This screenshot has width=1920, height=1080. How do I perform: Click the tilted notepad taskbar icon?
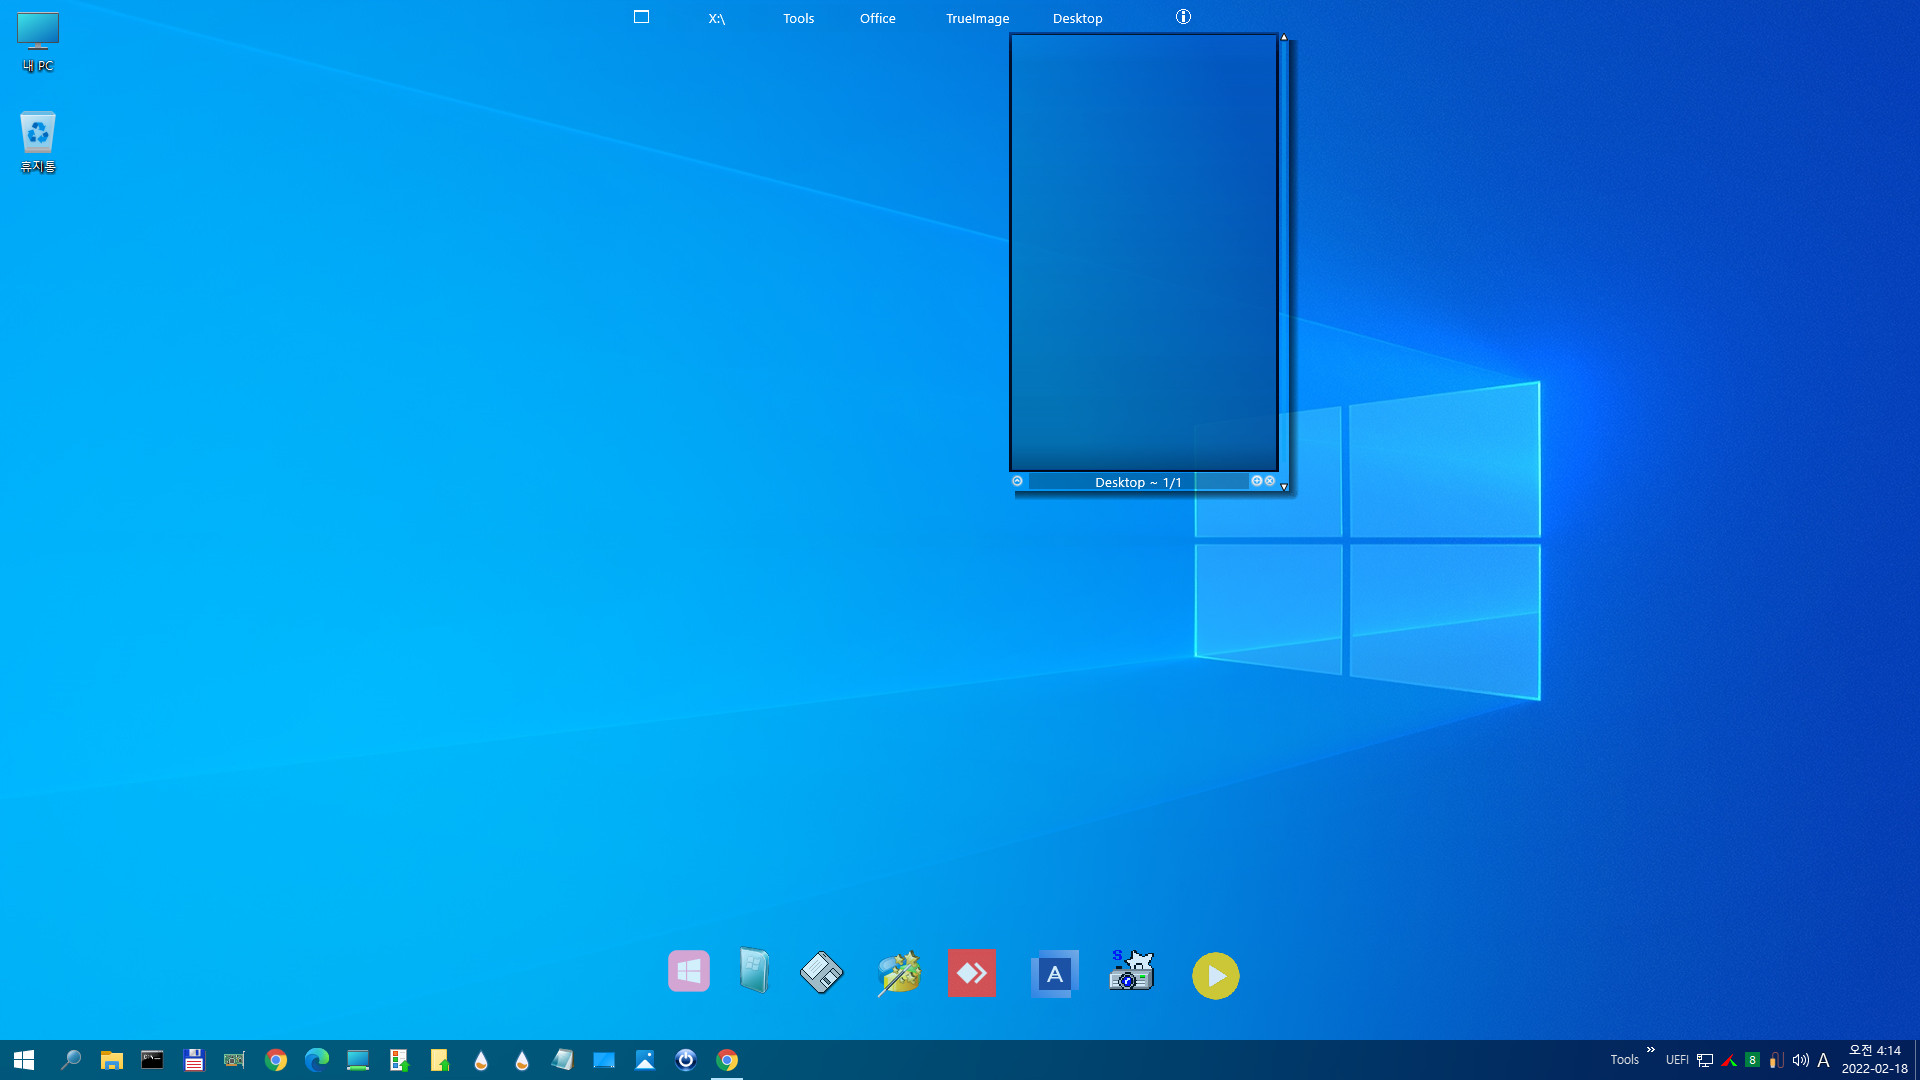(x=562, y=1060)
